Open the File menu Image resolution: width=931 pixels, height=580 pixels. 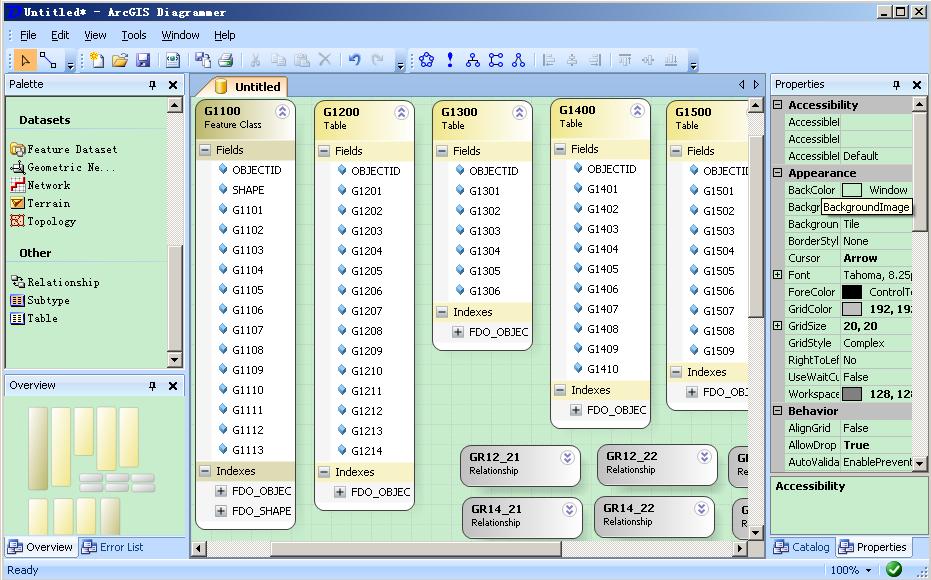[x=28, y=36]
